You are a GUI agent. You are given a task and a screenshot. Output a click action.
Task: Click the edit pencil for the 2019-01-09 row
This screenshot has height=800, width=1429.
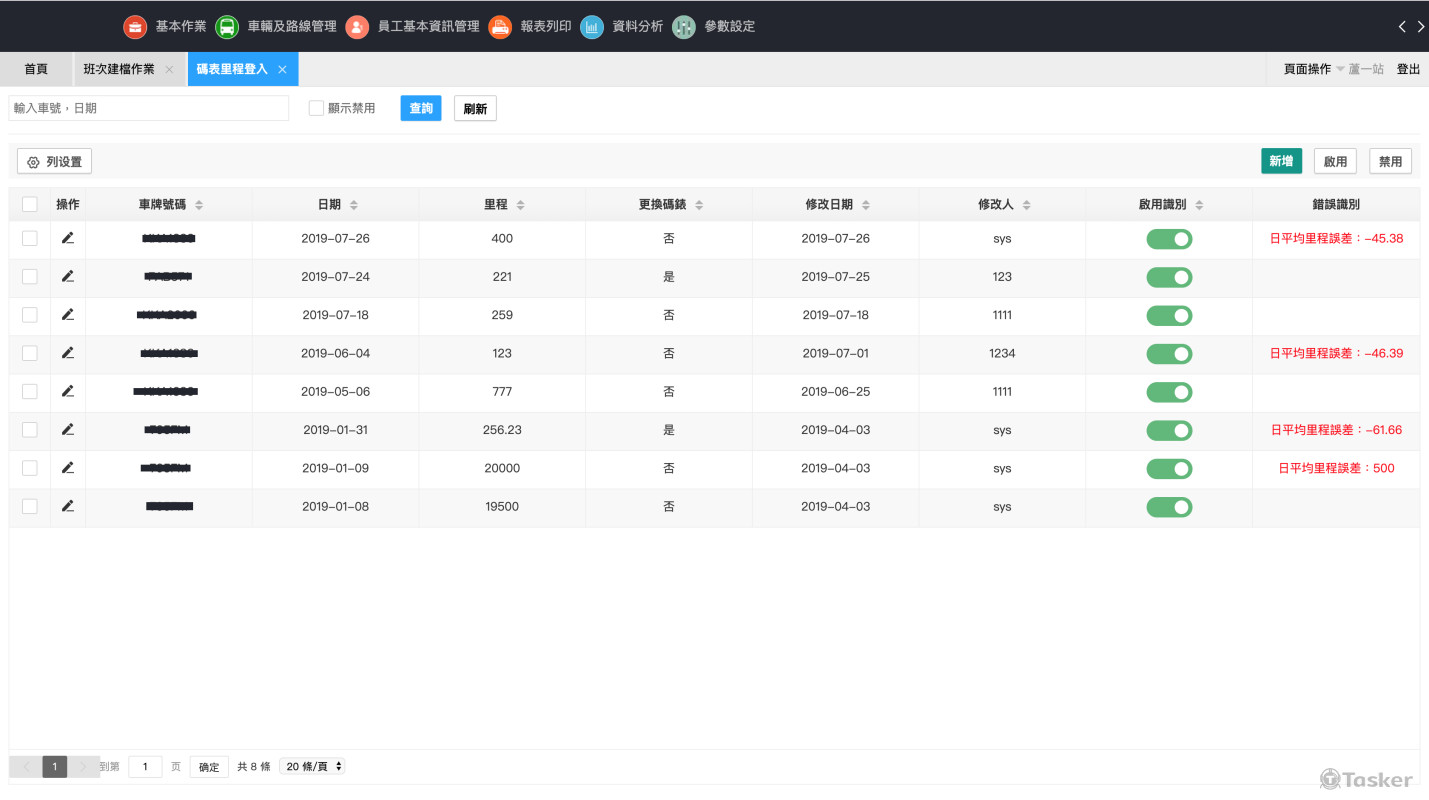(x=68, y=468)
